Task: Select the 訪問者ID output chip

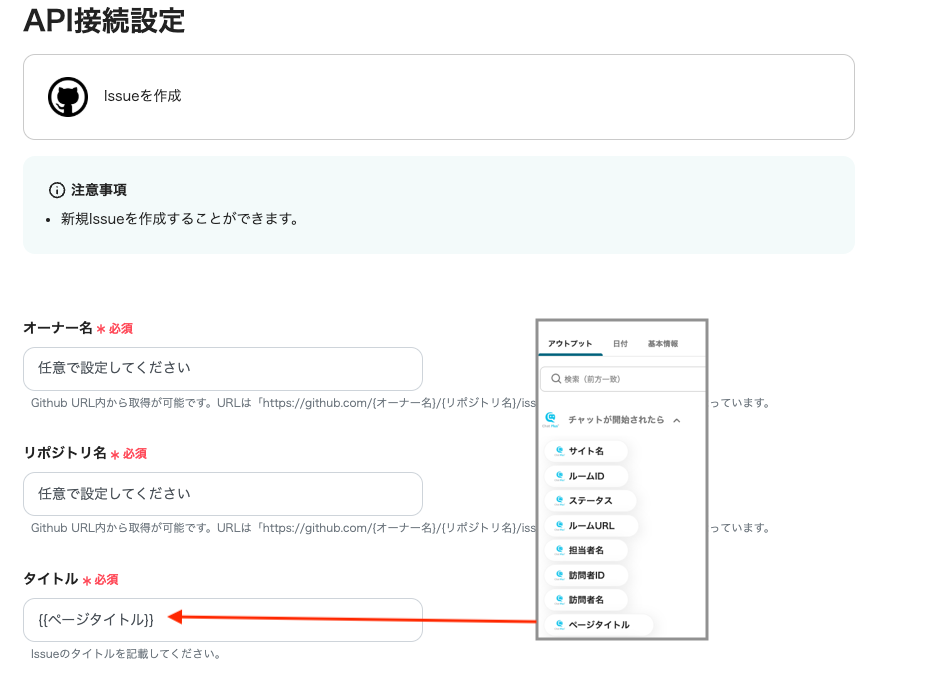Action: 586,575
